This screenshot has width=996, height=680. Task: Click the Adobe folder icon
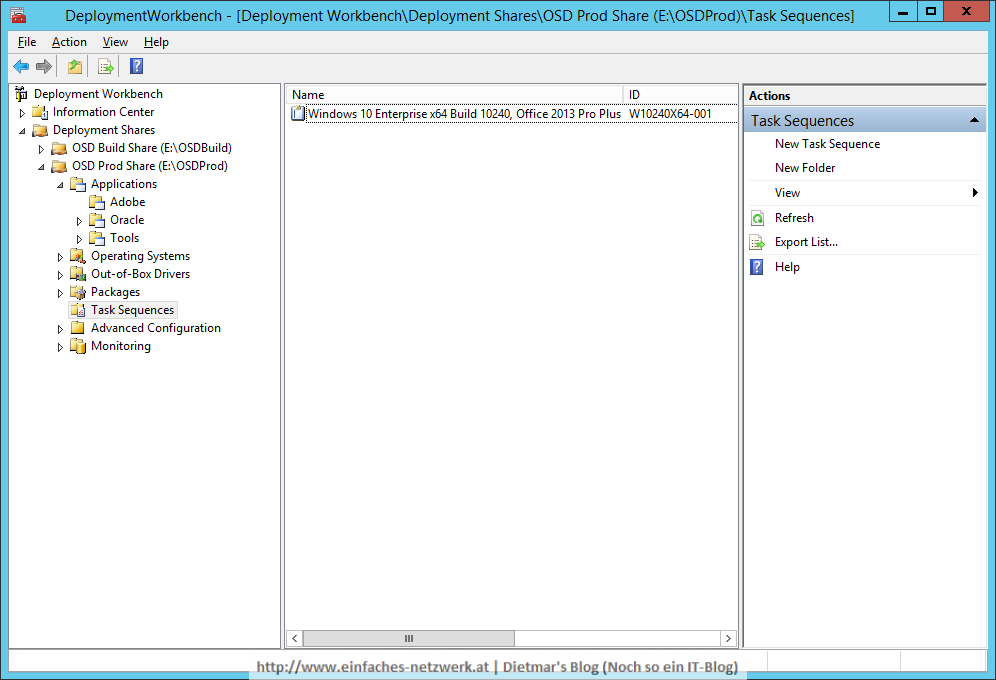pyautogui.click(x=97, y=202)
